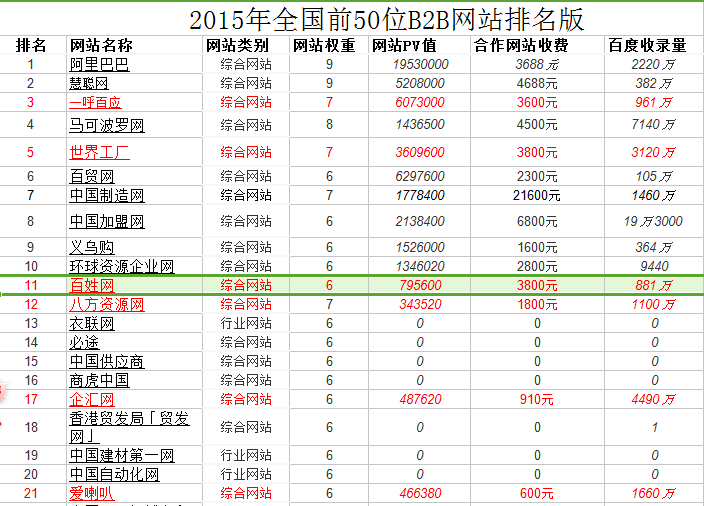704x506 pixels.
Task: Click the 义乌购 hyperlink
Action: pos(89,247)
